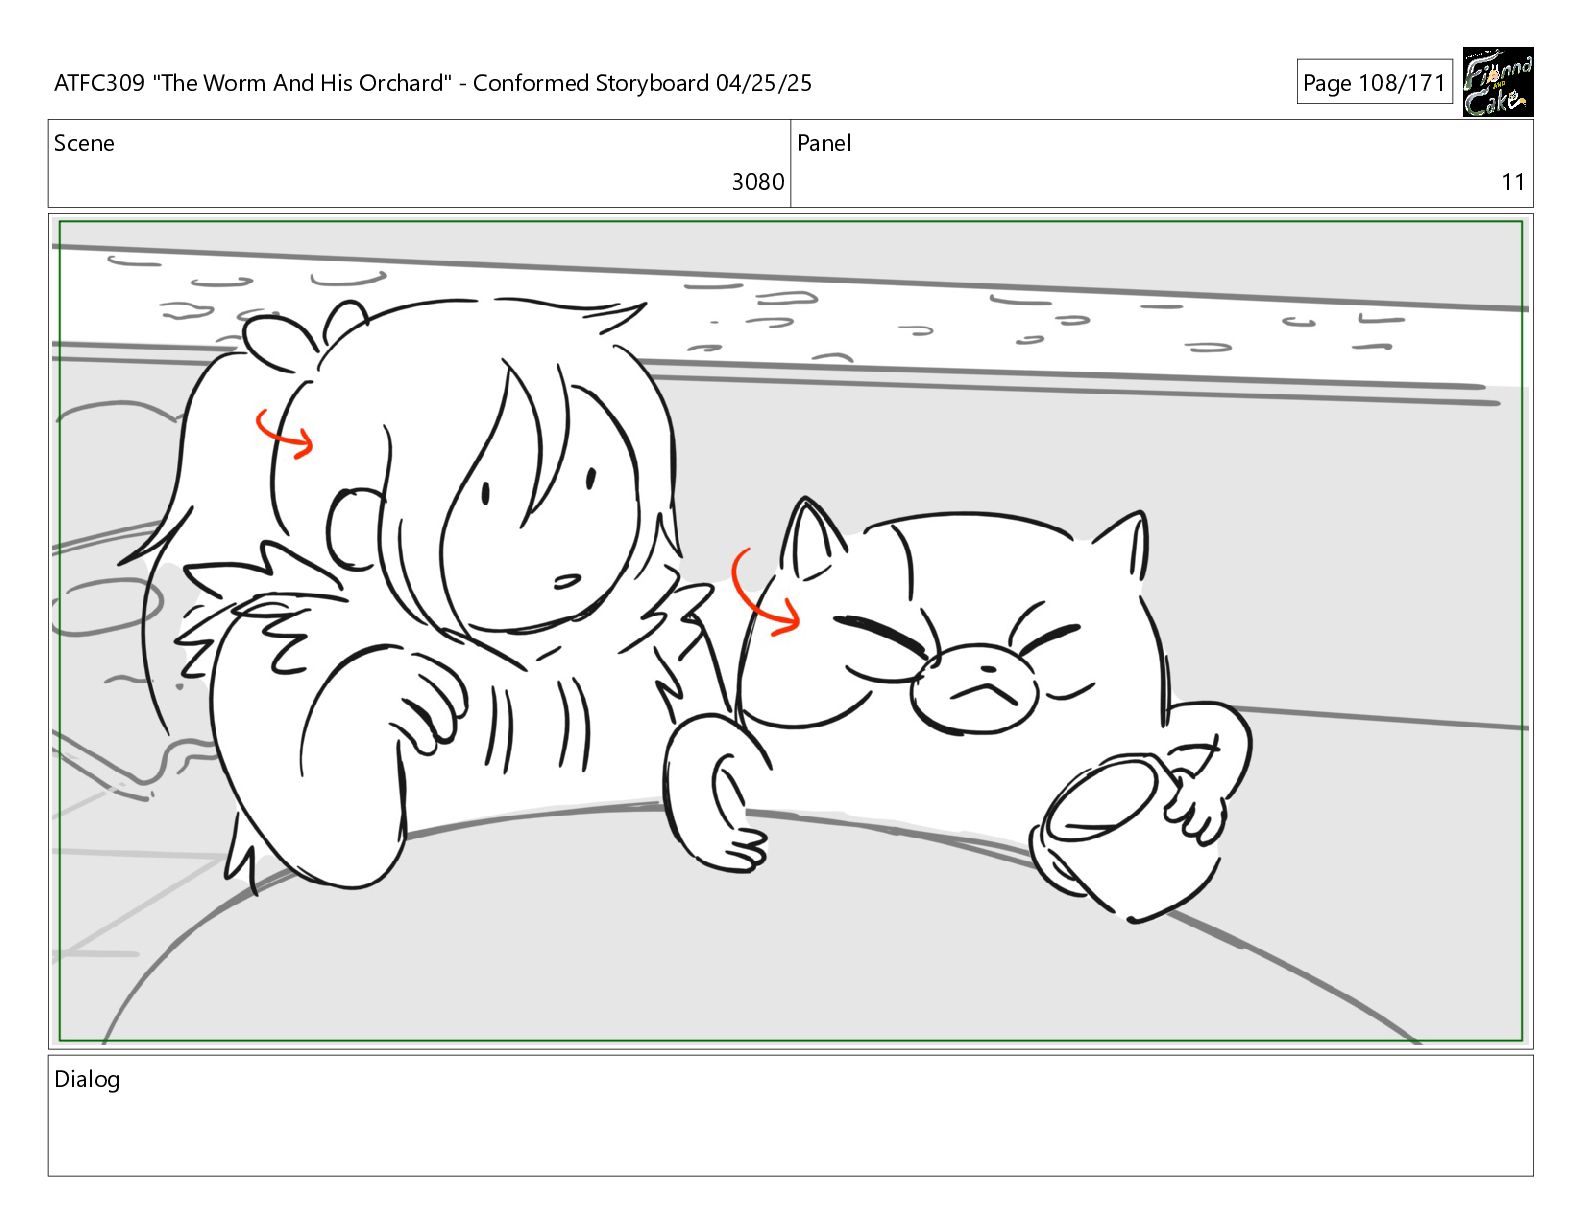Select the Panel label
The height and width of the screenshot is (1224, 1584).
point(824,143)
